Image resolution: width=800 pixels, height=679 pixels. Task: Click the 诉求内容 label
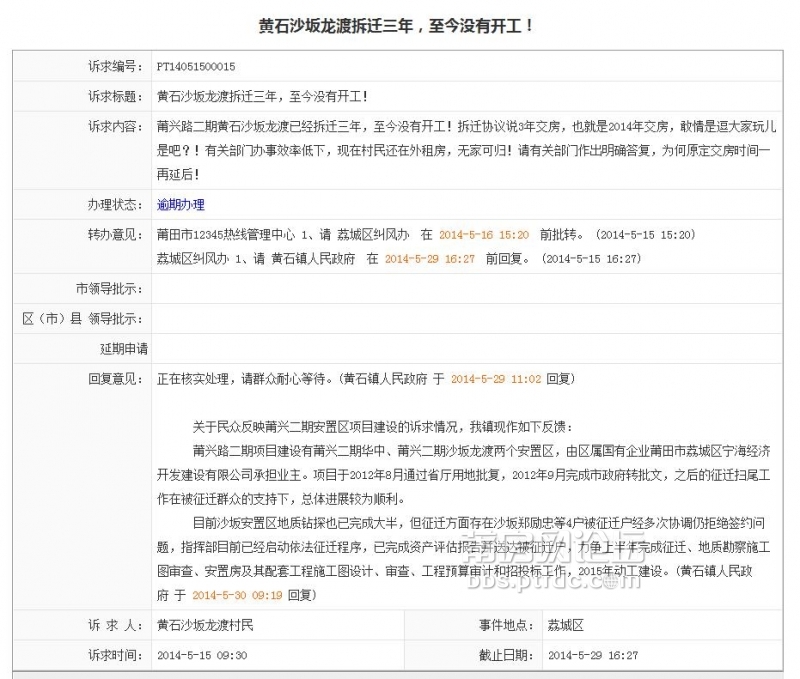click(x=115, y=127)
